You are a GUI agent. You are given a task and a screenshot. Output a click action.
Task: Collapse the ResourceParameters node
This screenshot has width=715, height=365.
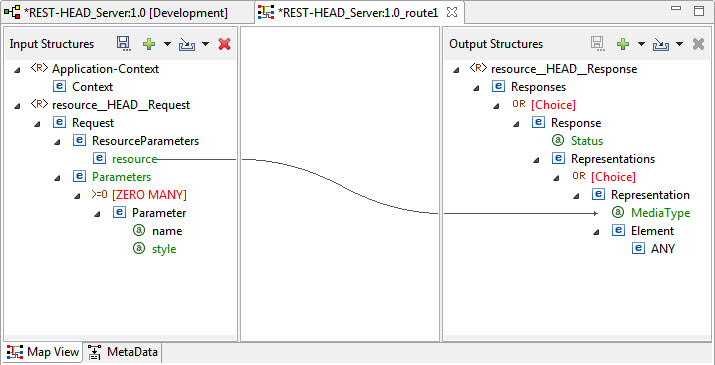57,142
